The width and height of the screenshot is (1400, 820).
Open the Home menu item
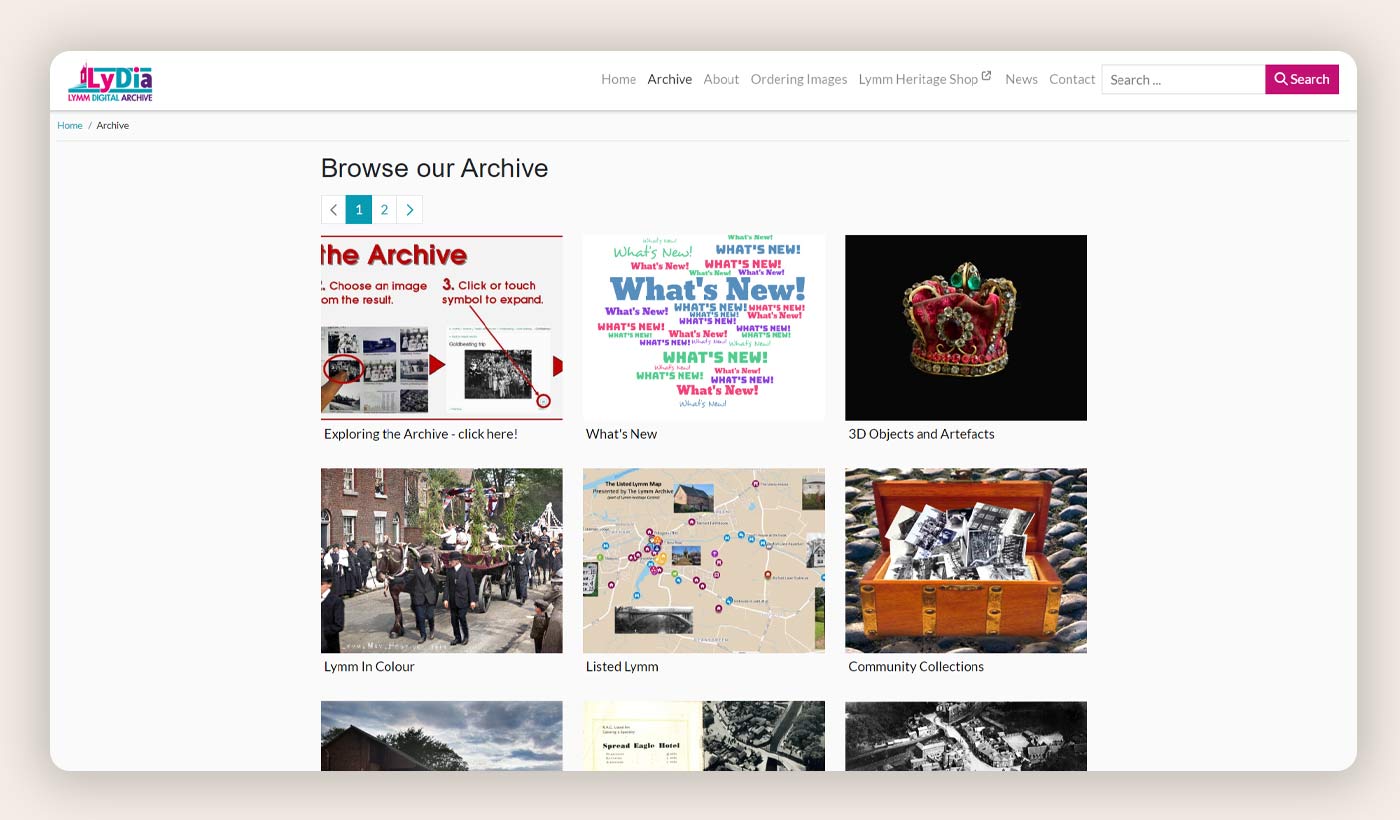(618, 79)
